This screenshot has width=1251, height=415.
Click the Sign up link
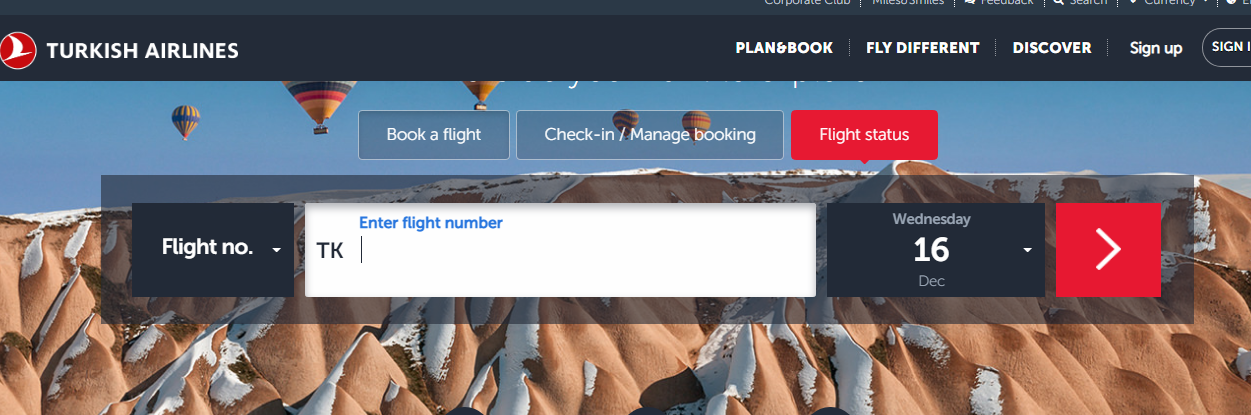(1156, 48)
